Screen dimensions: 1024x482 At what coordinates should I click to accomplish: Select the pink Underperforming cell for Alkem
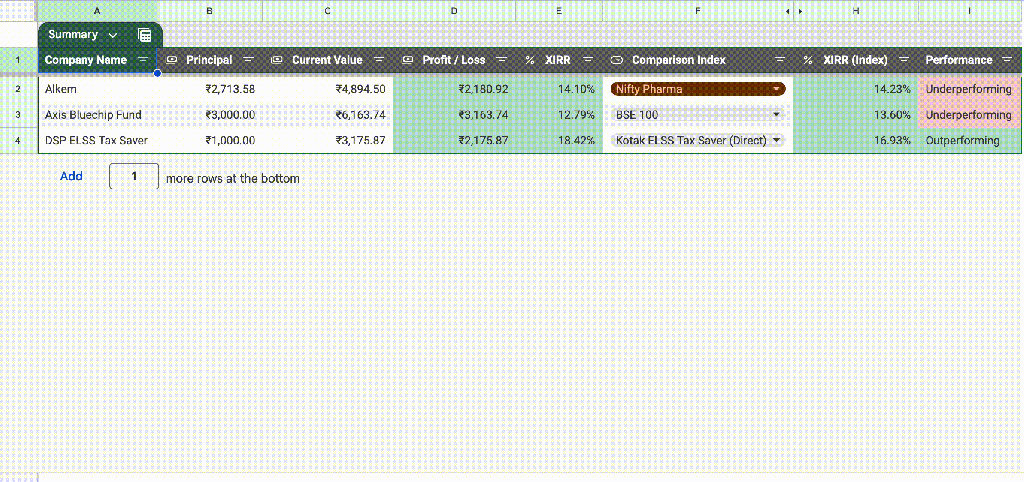point(969,89)
